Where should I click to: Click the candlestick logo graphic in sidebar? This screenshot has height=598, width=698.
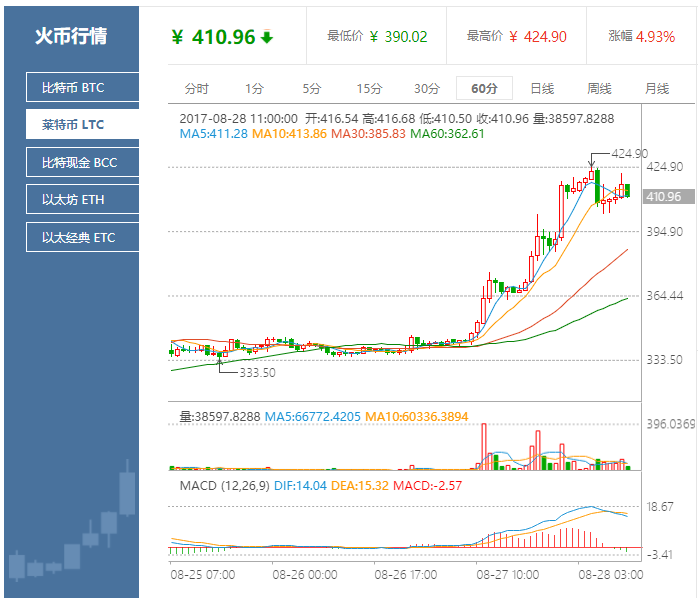tap(72, 530)
